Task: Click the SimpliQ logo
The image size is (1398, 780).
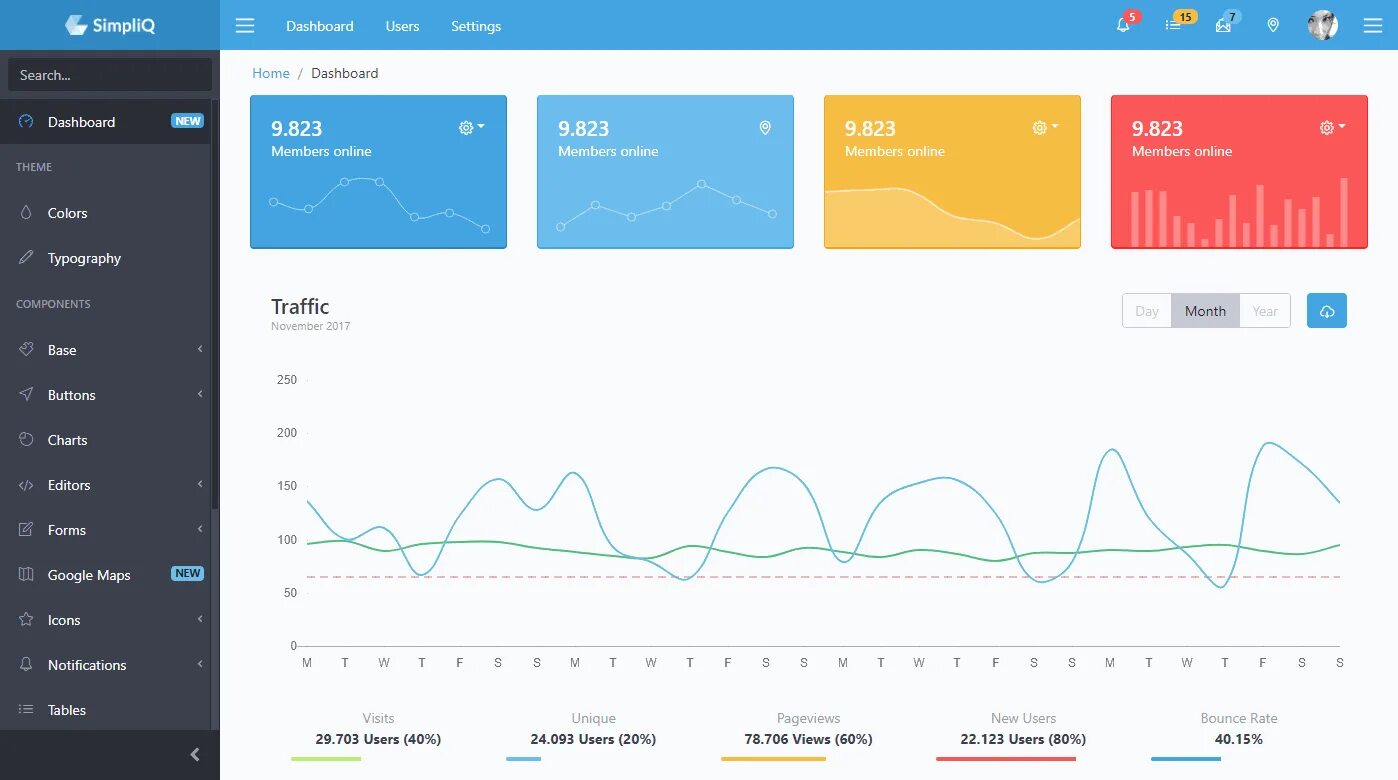Action: (x=110, y=25)
